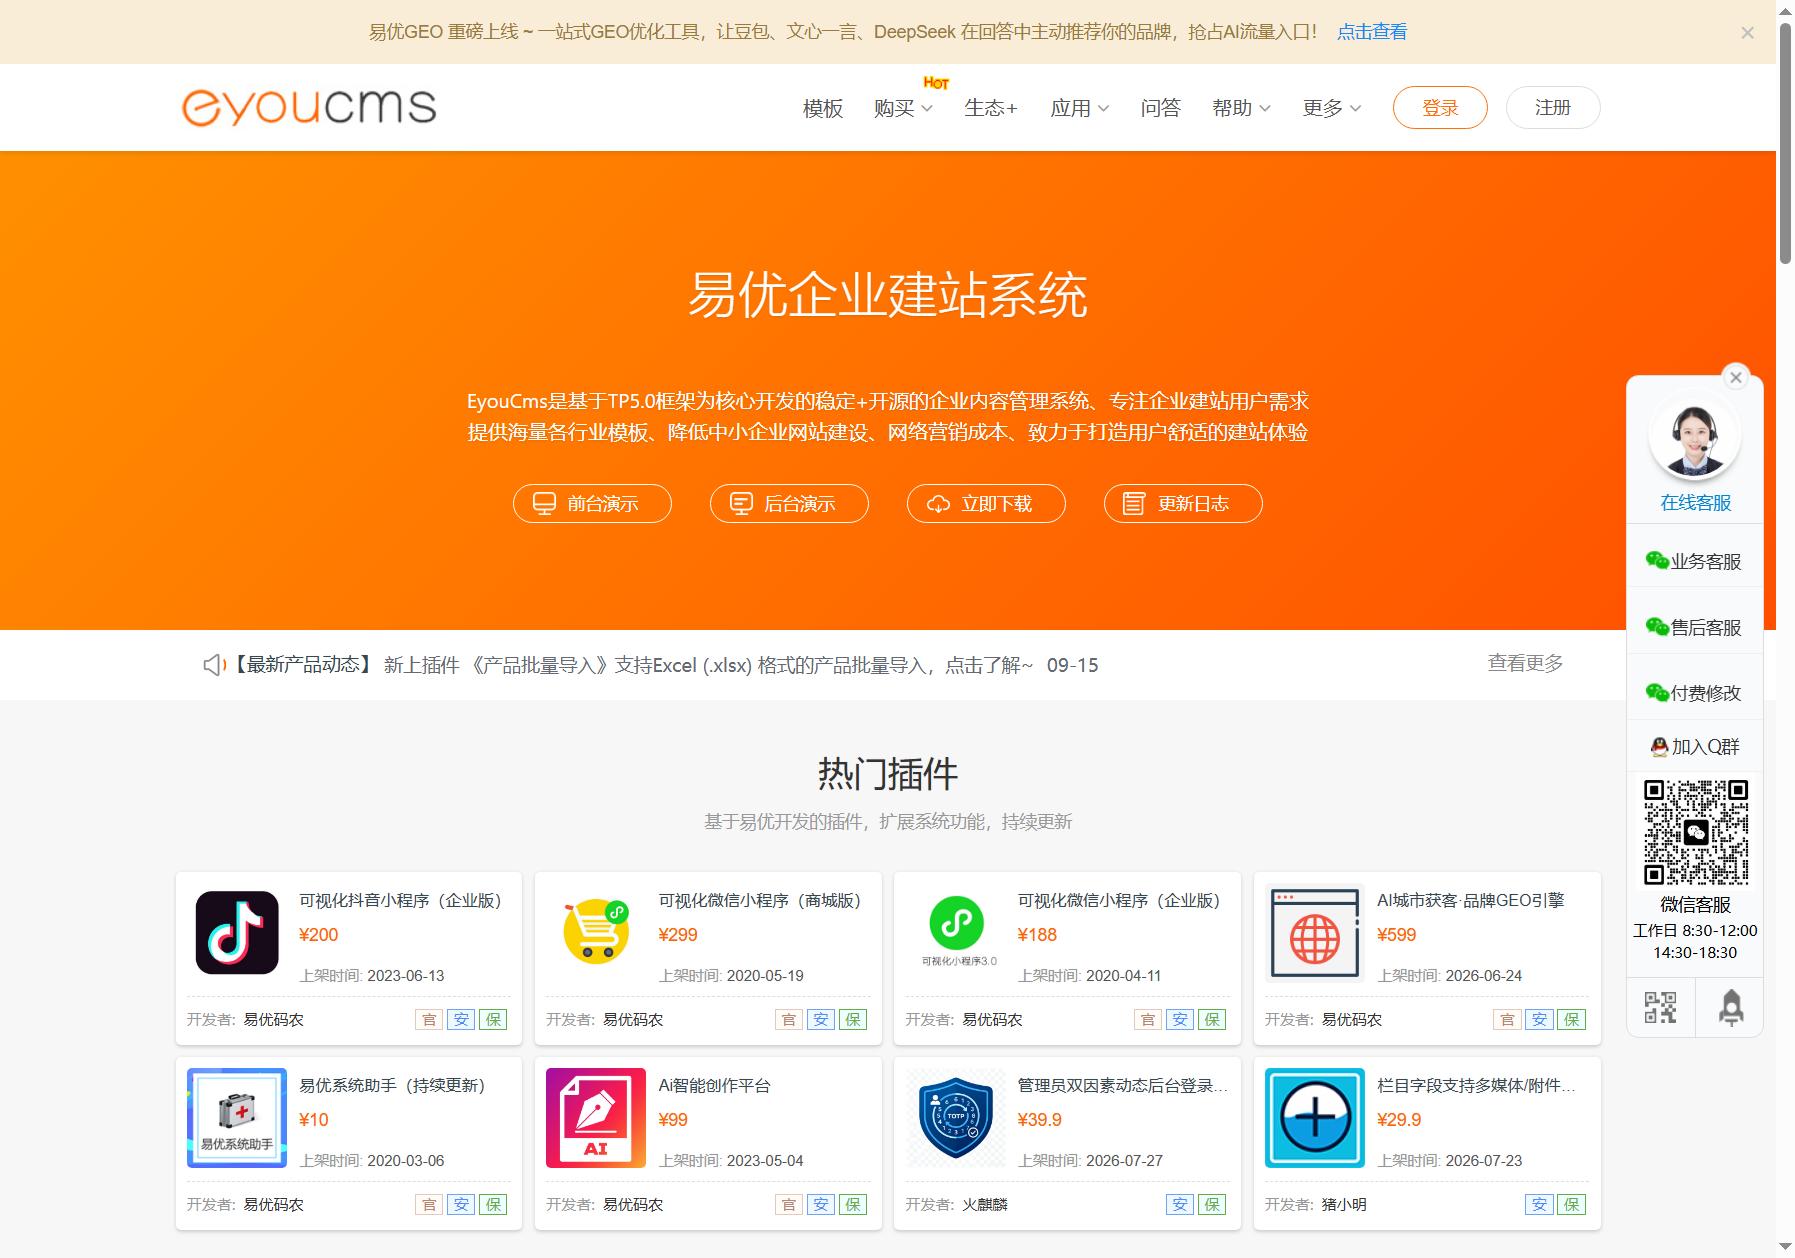Screen dimensions: 1795x1258
Task: Open the globe GEO engine plugin icon
Action: [x=1315, y=934]
